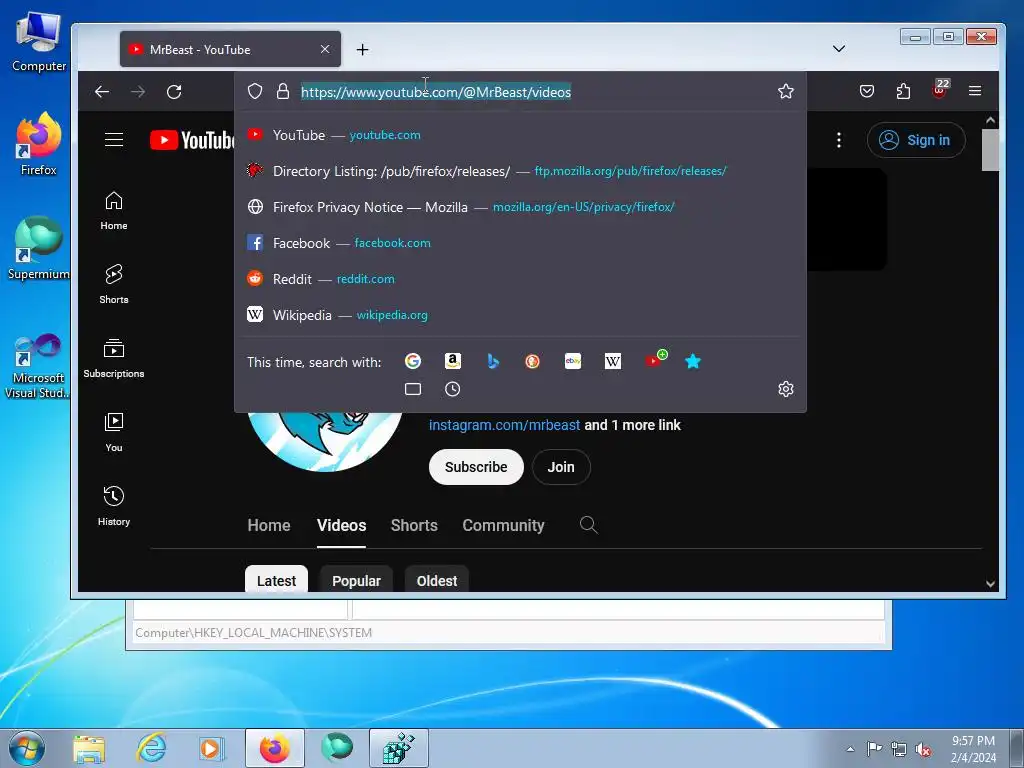Search in open Tabs icon
Screen dimensions: 1024x768
tap(413, 389)
